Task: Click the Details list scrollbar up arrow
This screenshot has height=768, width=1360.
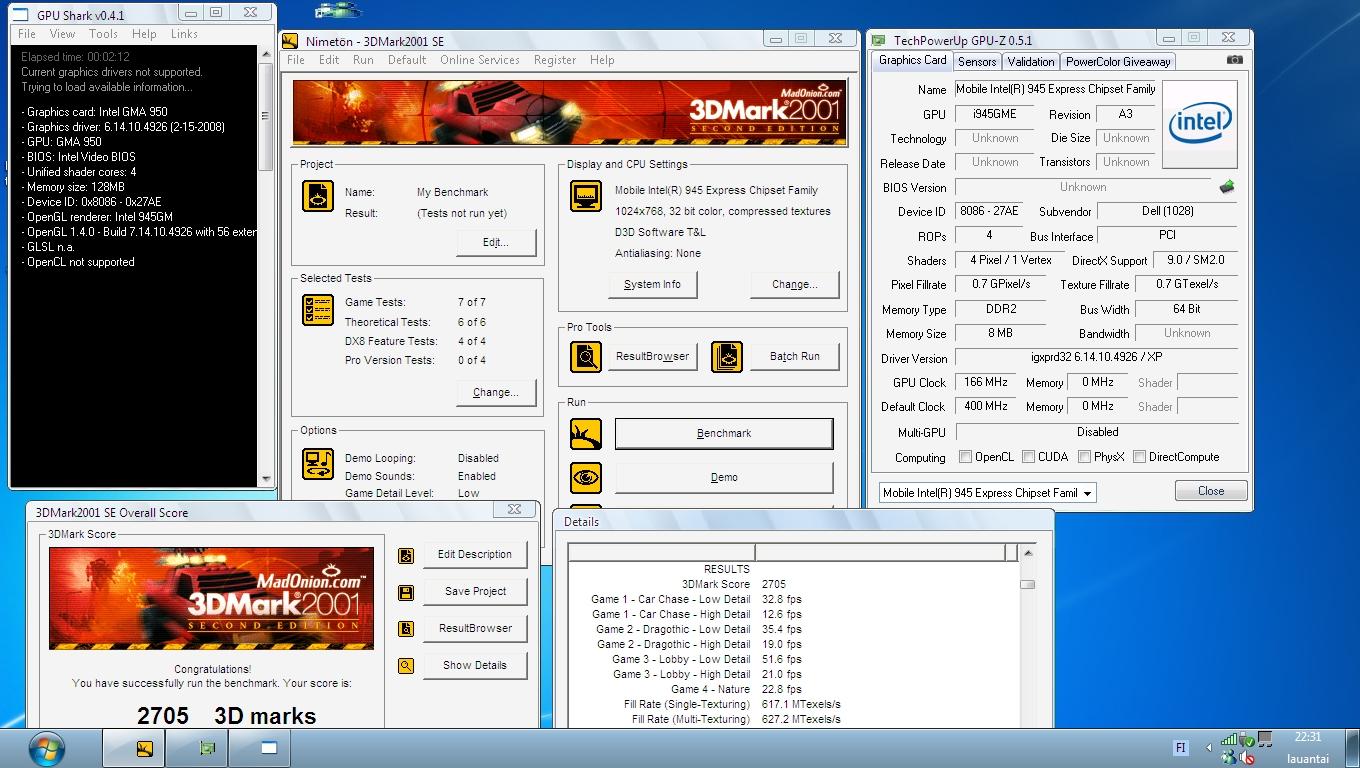Action: click(1027, 553)
